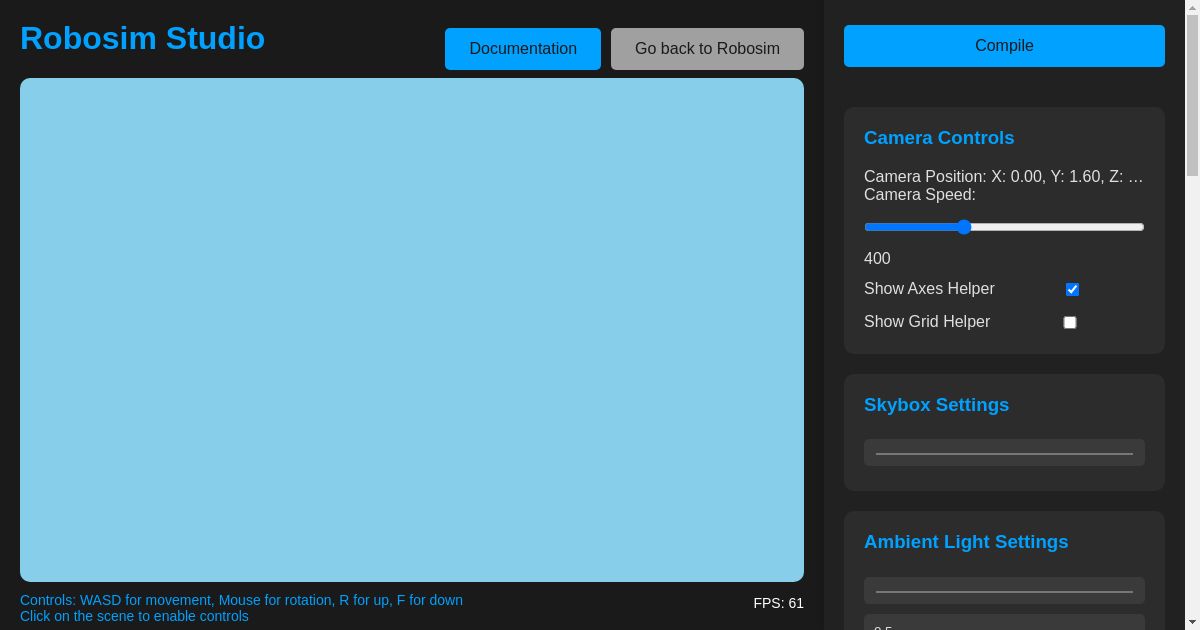Image resolution: width=1200 pixels, height=630 pixels.
Task: Click the page's vertical scrollbar thumb
Action: point(1192,95)
